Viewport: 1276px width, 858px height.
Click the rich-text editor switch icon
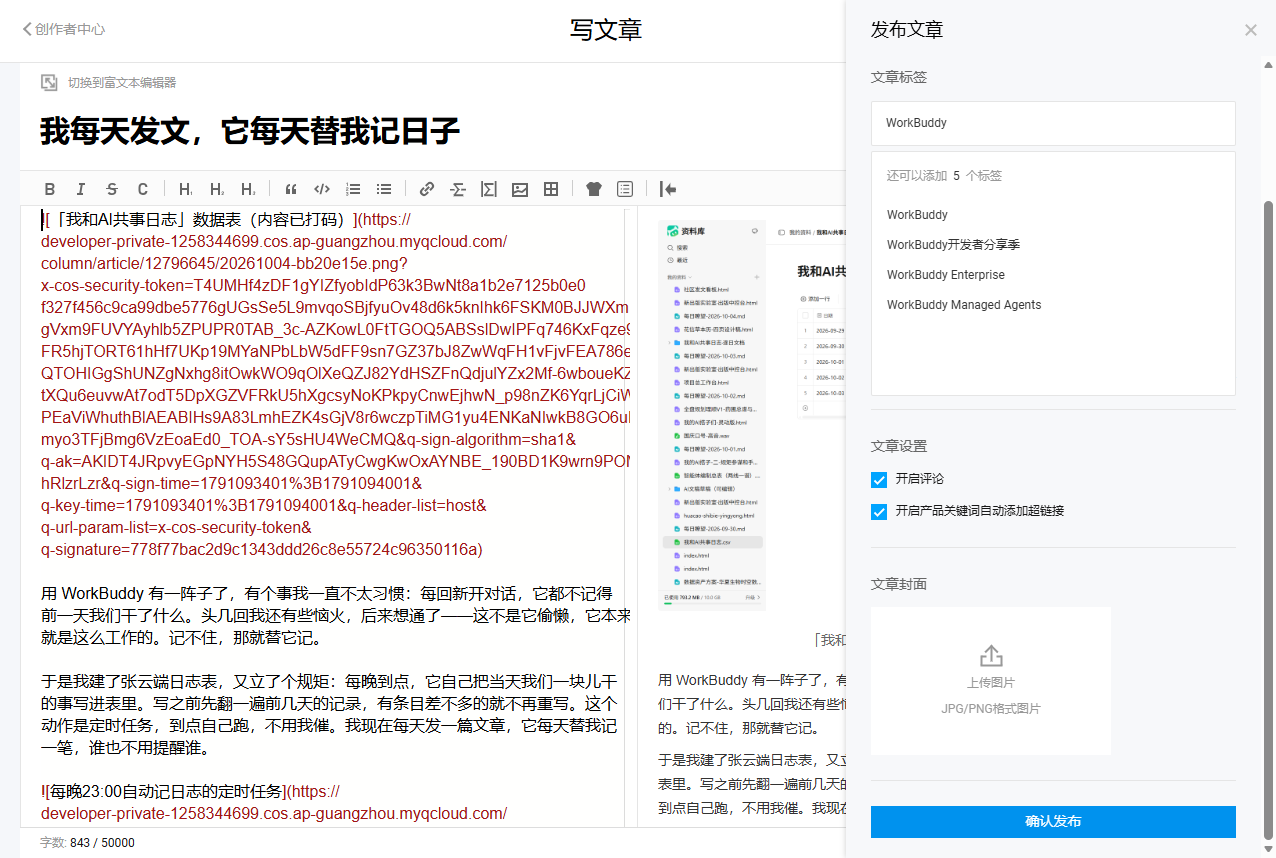(49, 83)
